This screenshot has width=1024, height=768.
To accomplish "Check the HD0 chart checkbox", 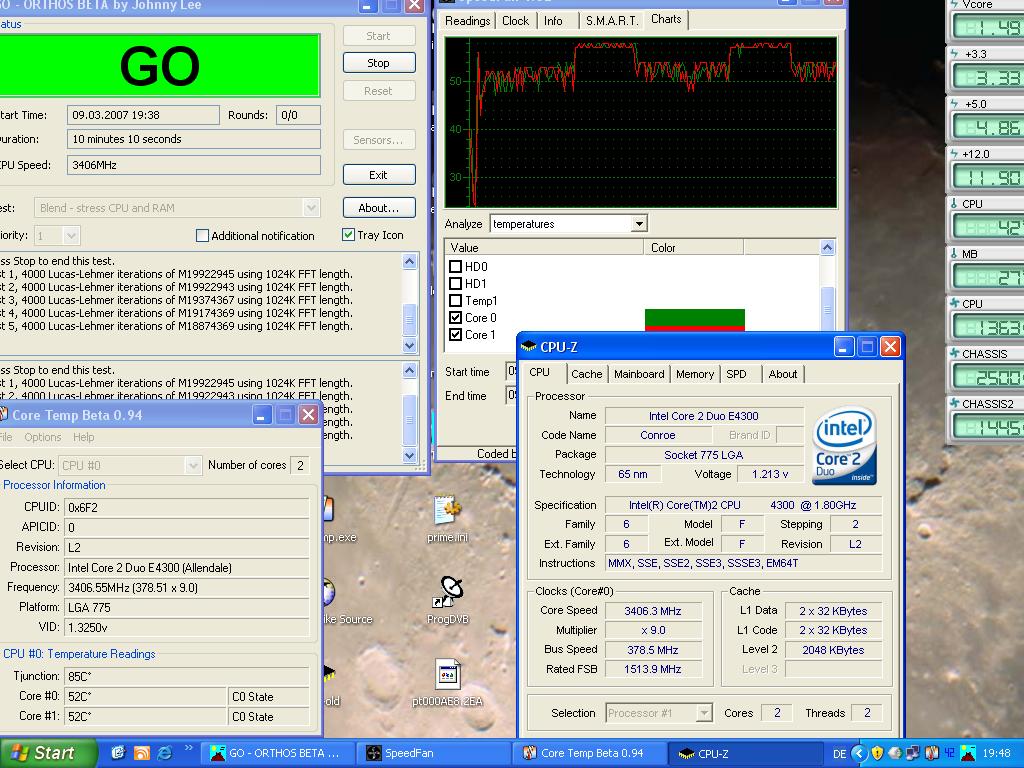I will click(456, 266).
